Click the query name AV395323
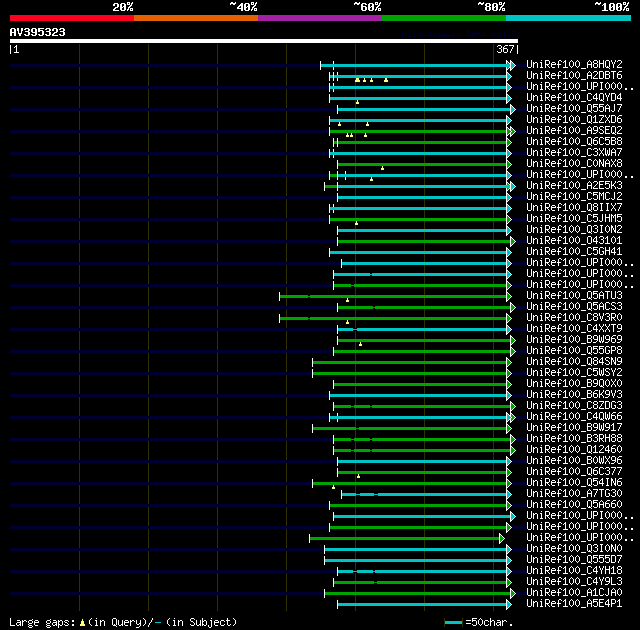 pyautogui.click(x=38, y=32)
